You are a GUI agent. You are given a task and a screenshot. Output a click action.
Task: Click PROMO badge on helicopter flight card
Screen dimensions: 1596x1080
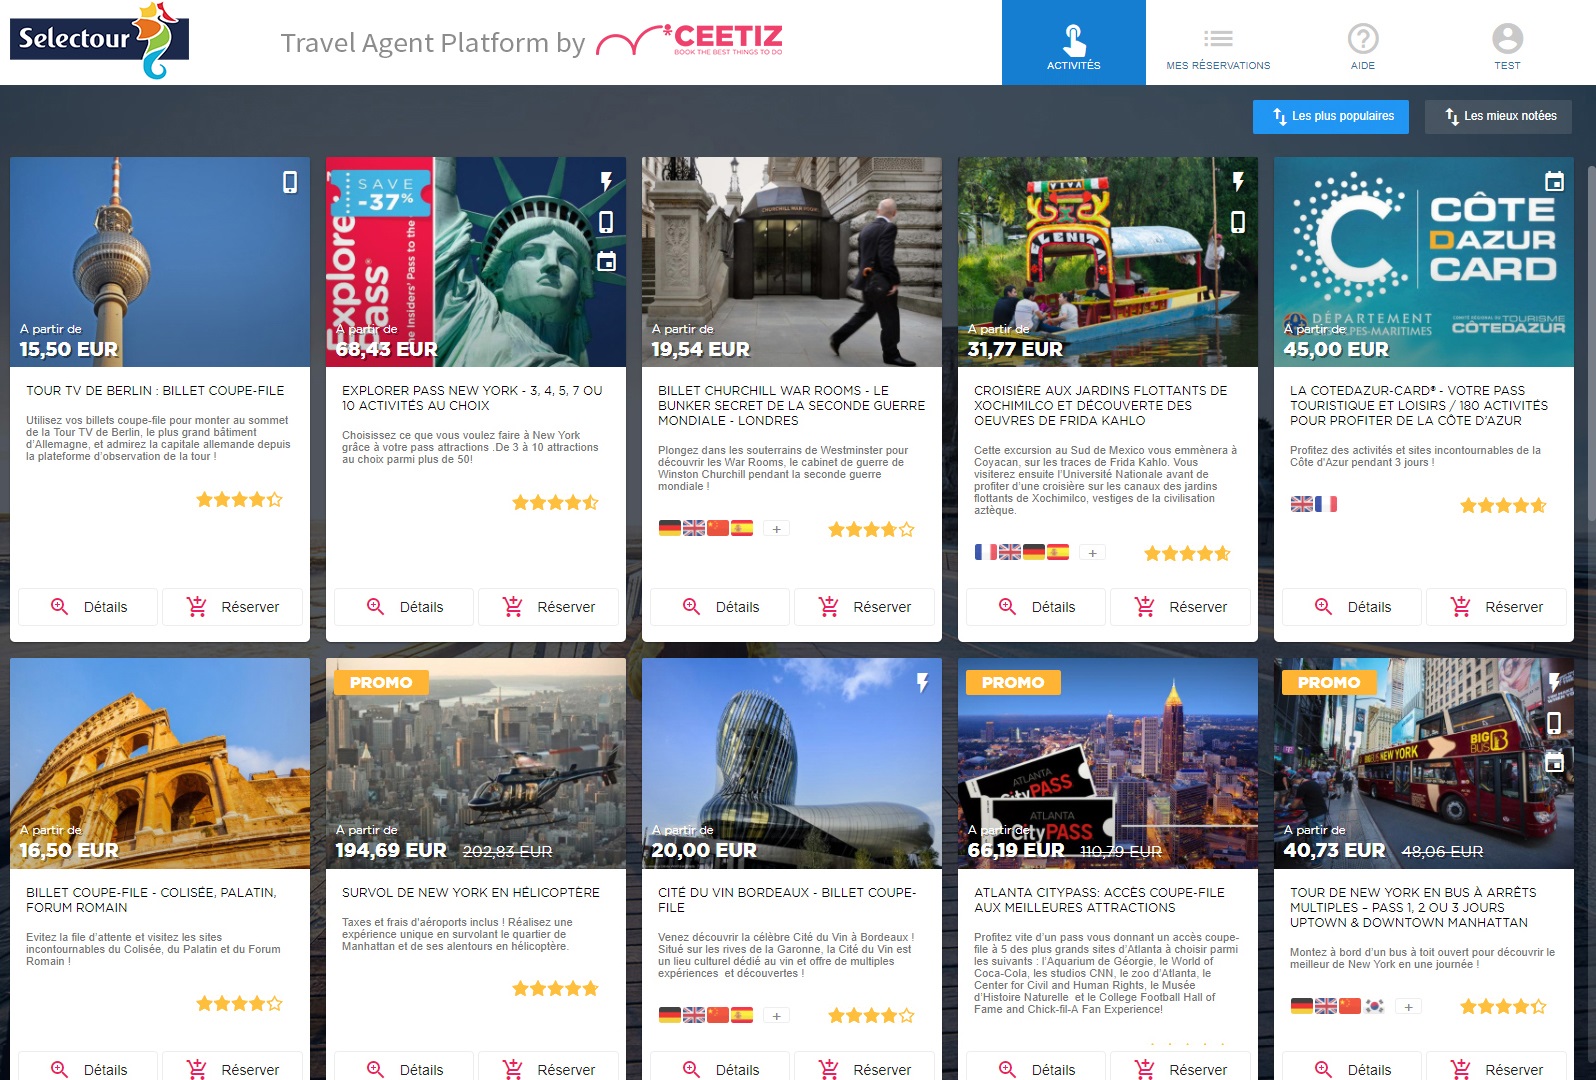click(x=381, y=683)
